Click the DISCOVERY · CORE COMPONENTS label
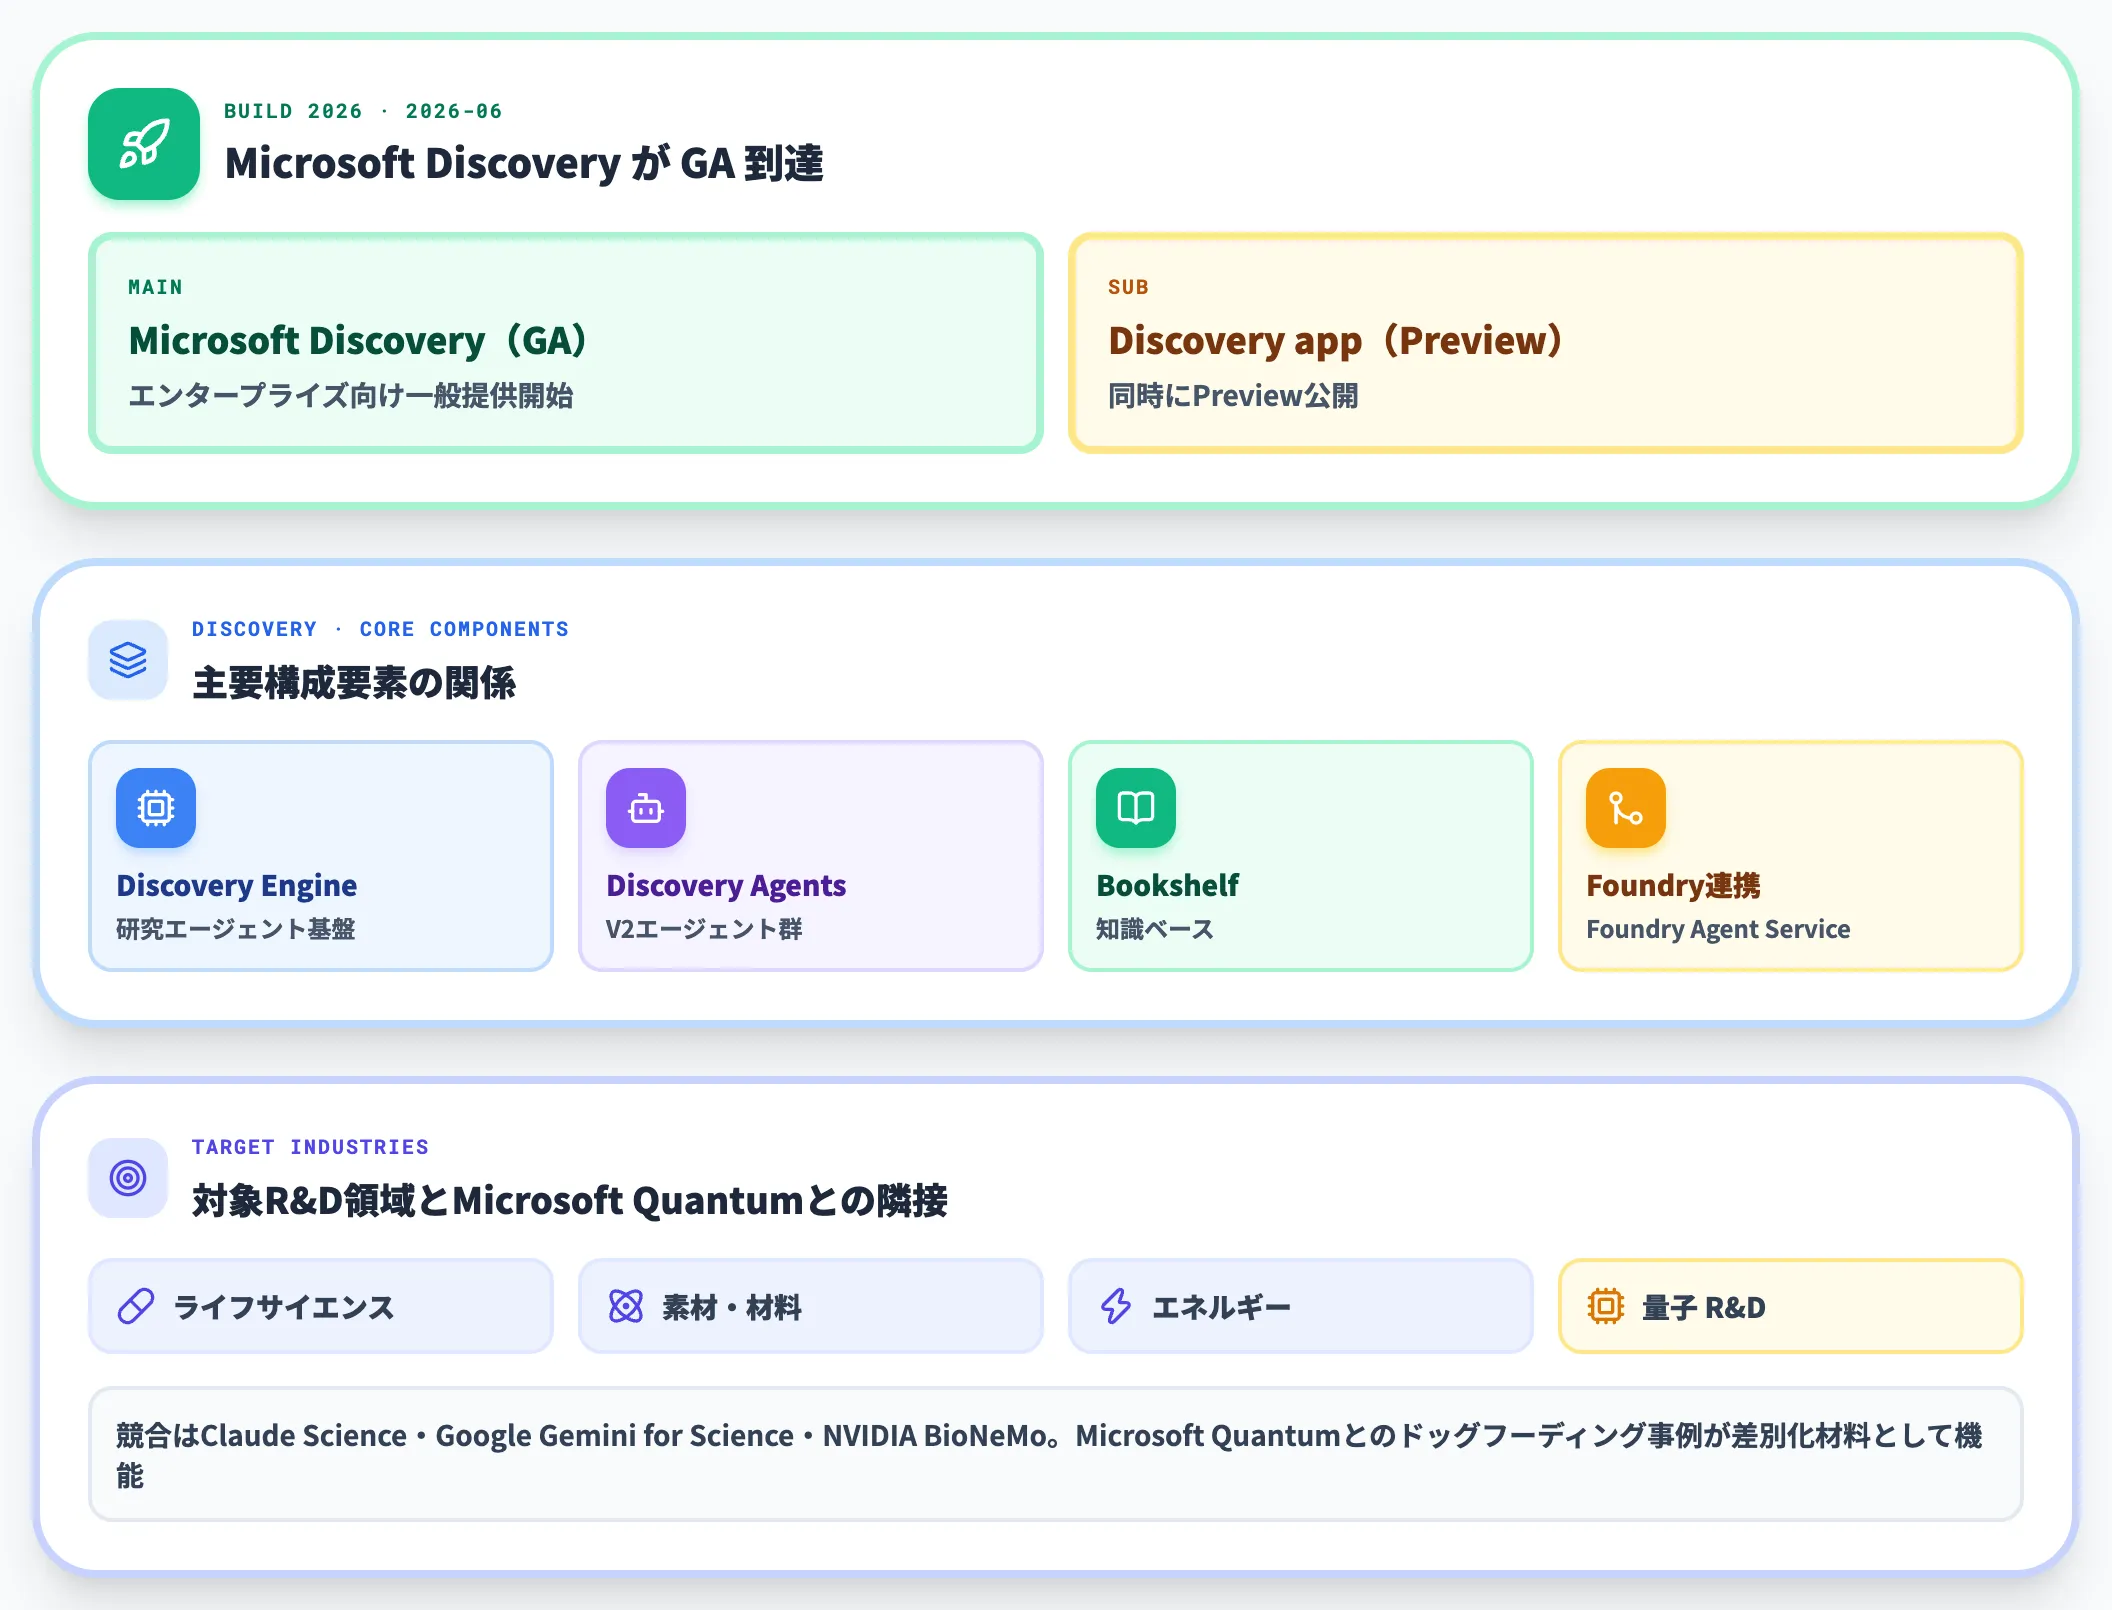This screenshot has width=2112, height=1610. pyautogui.click(x=380, y=629)
